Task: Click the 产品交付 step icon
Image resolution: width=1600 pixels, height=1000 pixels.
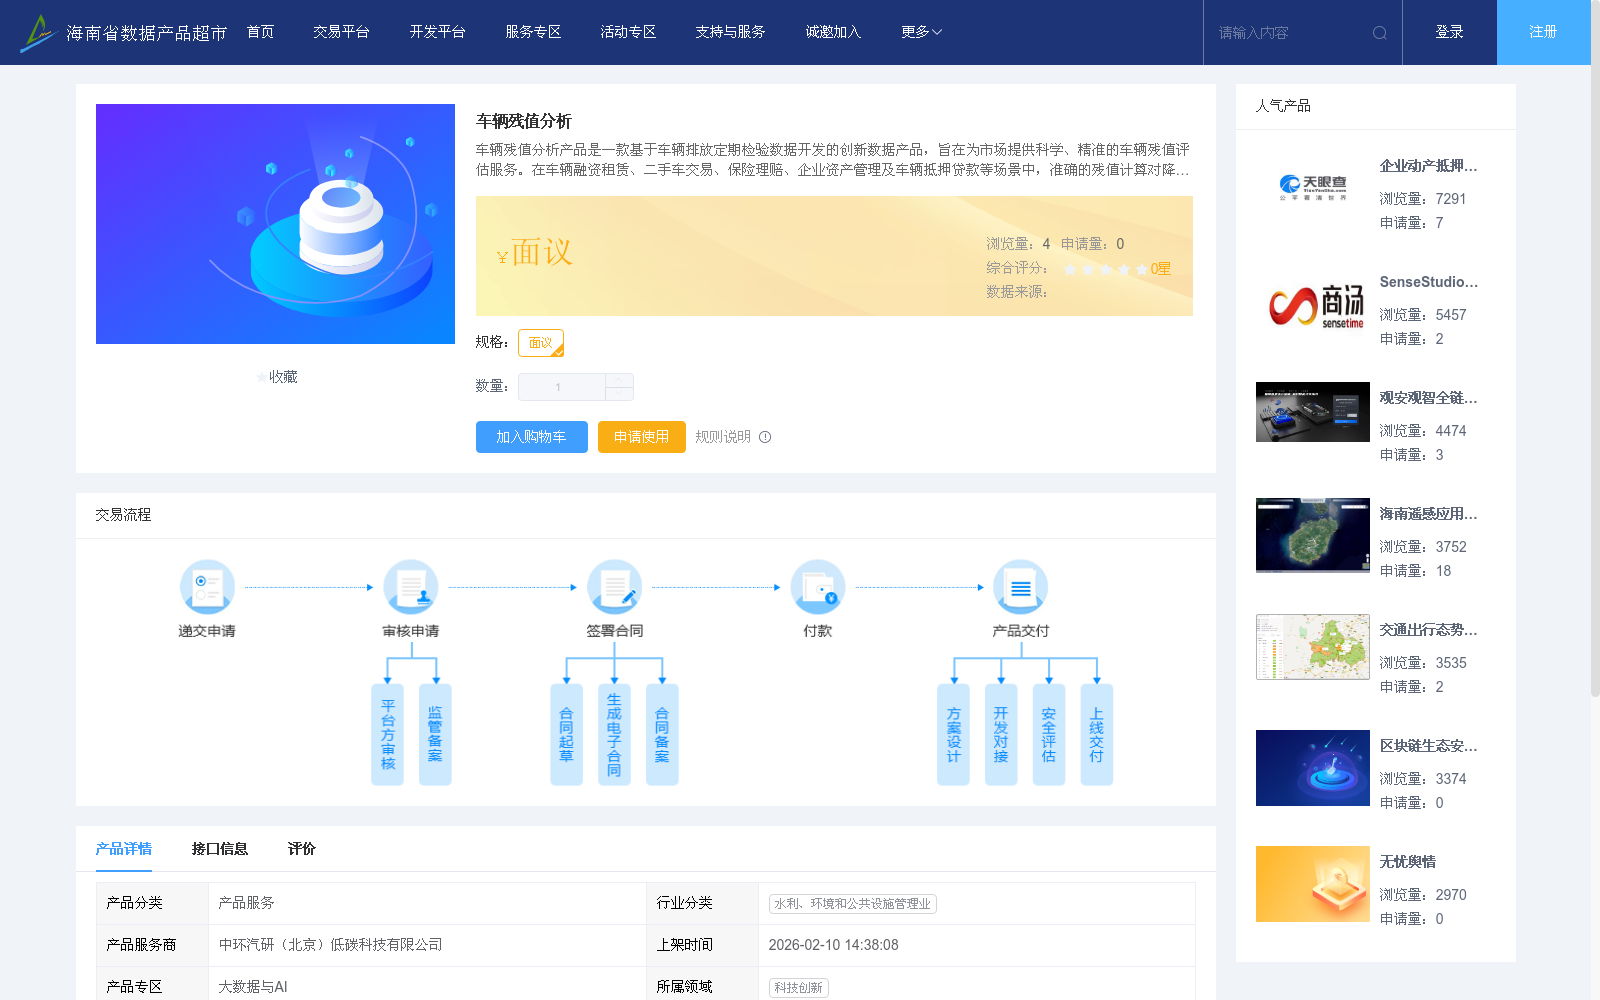Action: 1021,587
